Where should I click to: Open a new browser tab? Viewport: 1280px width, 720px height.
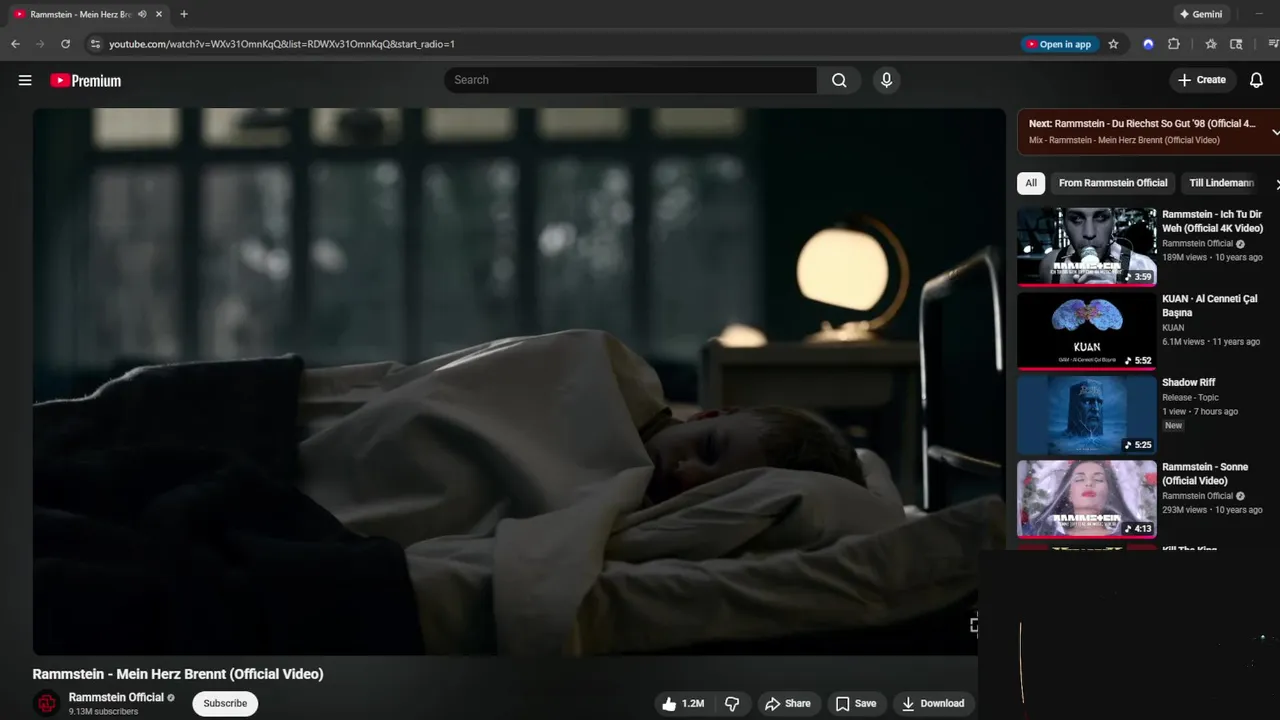[184, 14]
